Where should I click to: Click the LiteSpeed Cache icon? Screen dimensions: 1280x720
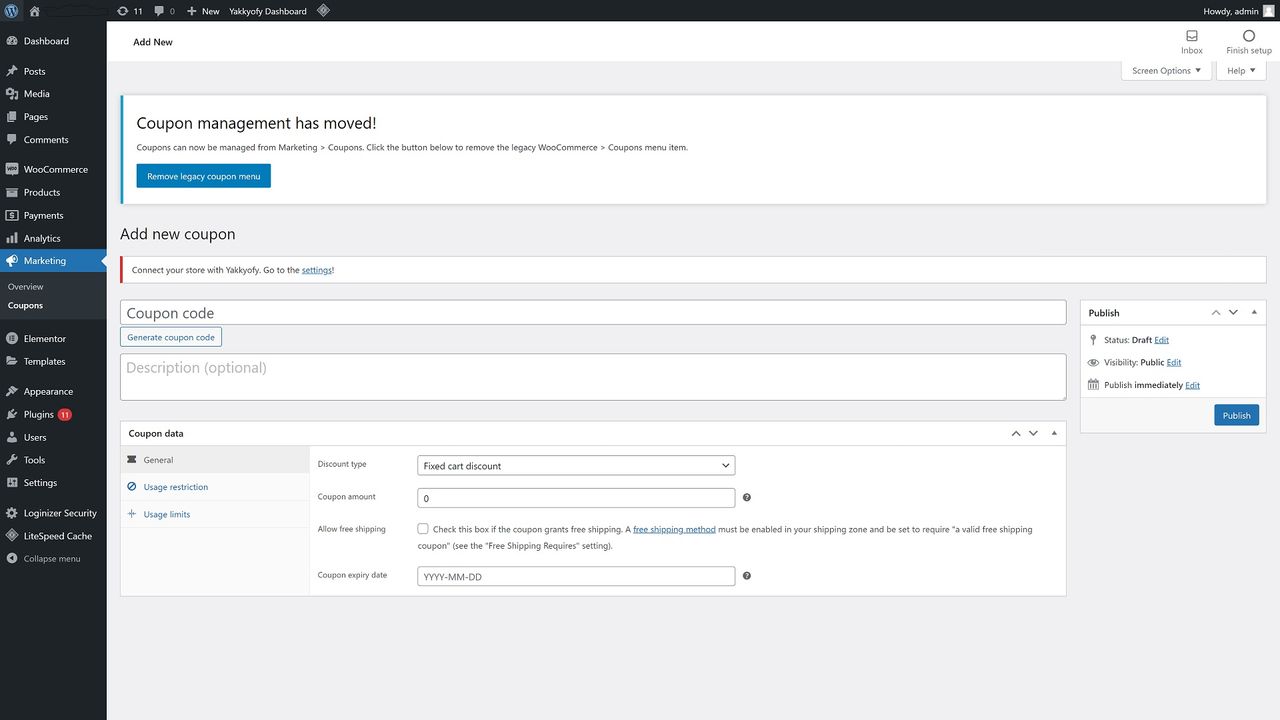(x=12, y=536)
